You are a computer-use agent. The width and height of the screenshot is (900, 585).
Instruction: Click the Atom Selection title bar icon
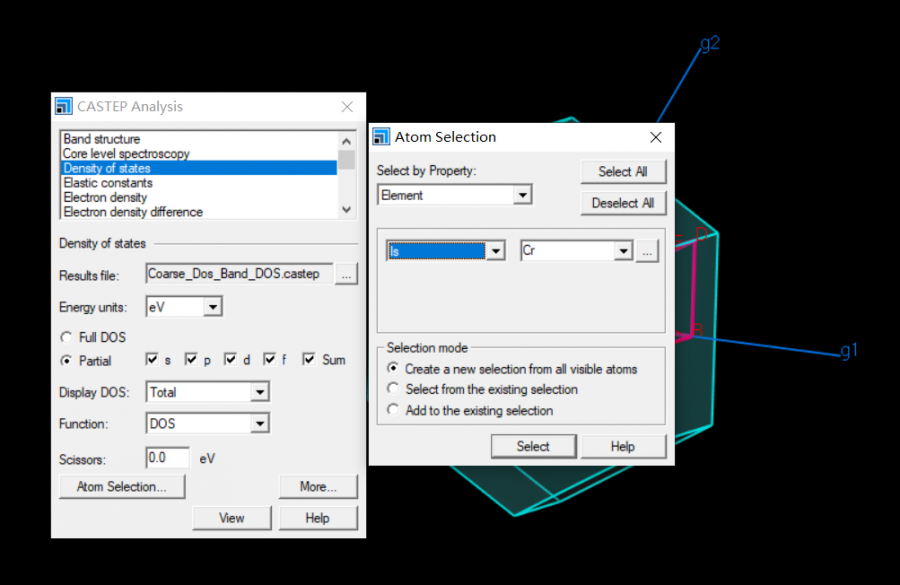(381, 137)
